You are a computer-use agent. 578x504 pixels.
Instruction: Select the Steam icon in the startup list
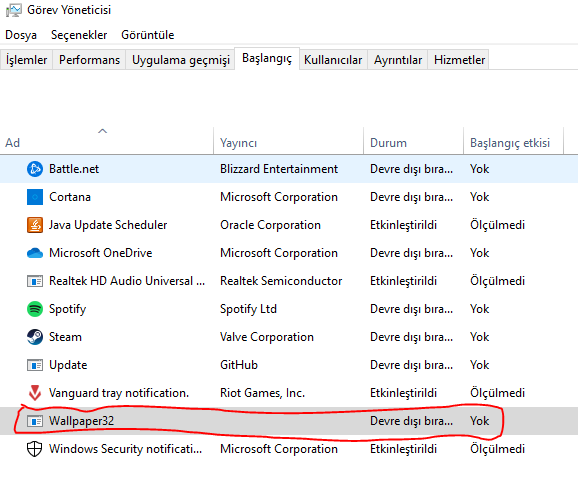35,337
